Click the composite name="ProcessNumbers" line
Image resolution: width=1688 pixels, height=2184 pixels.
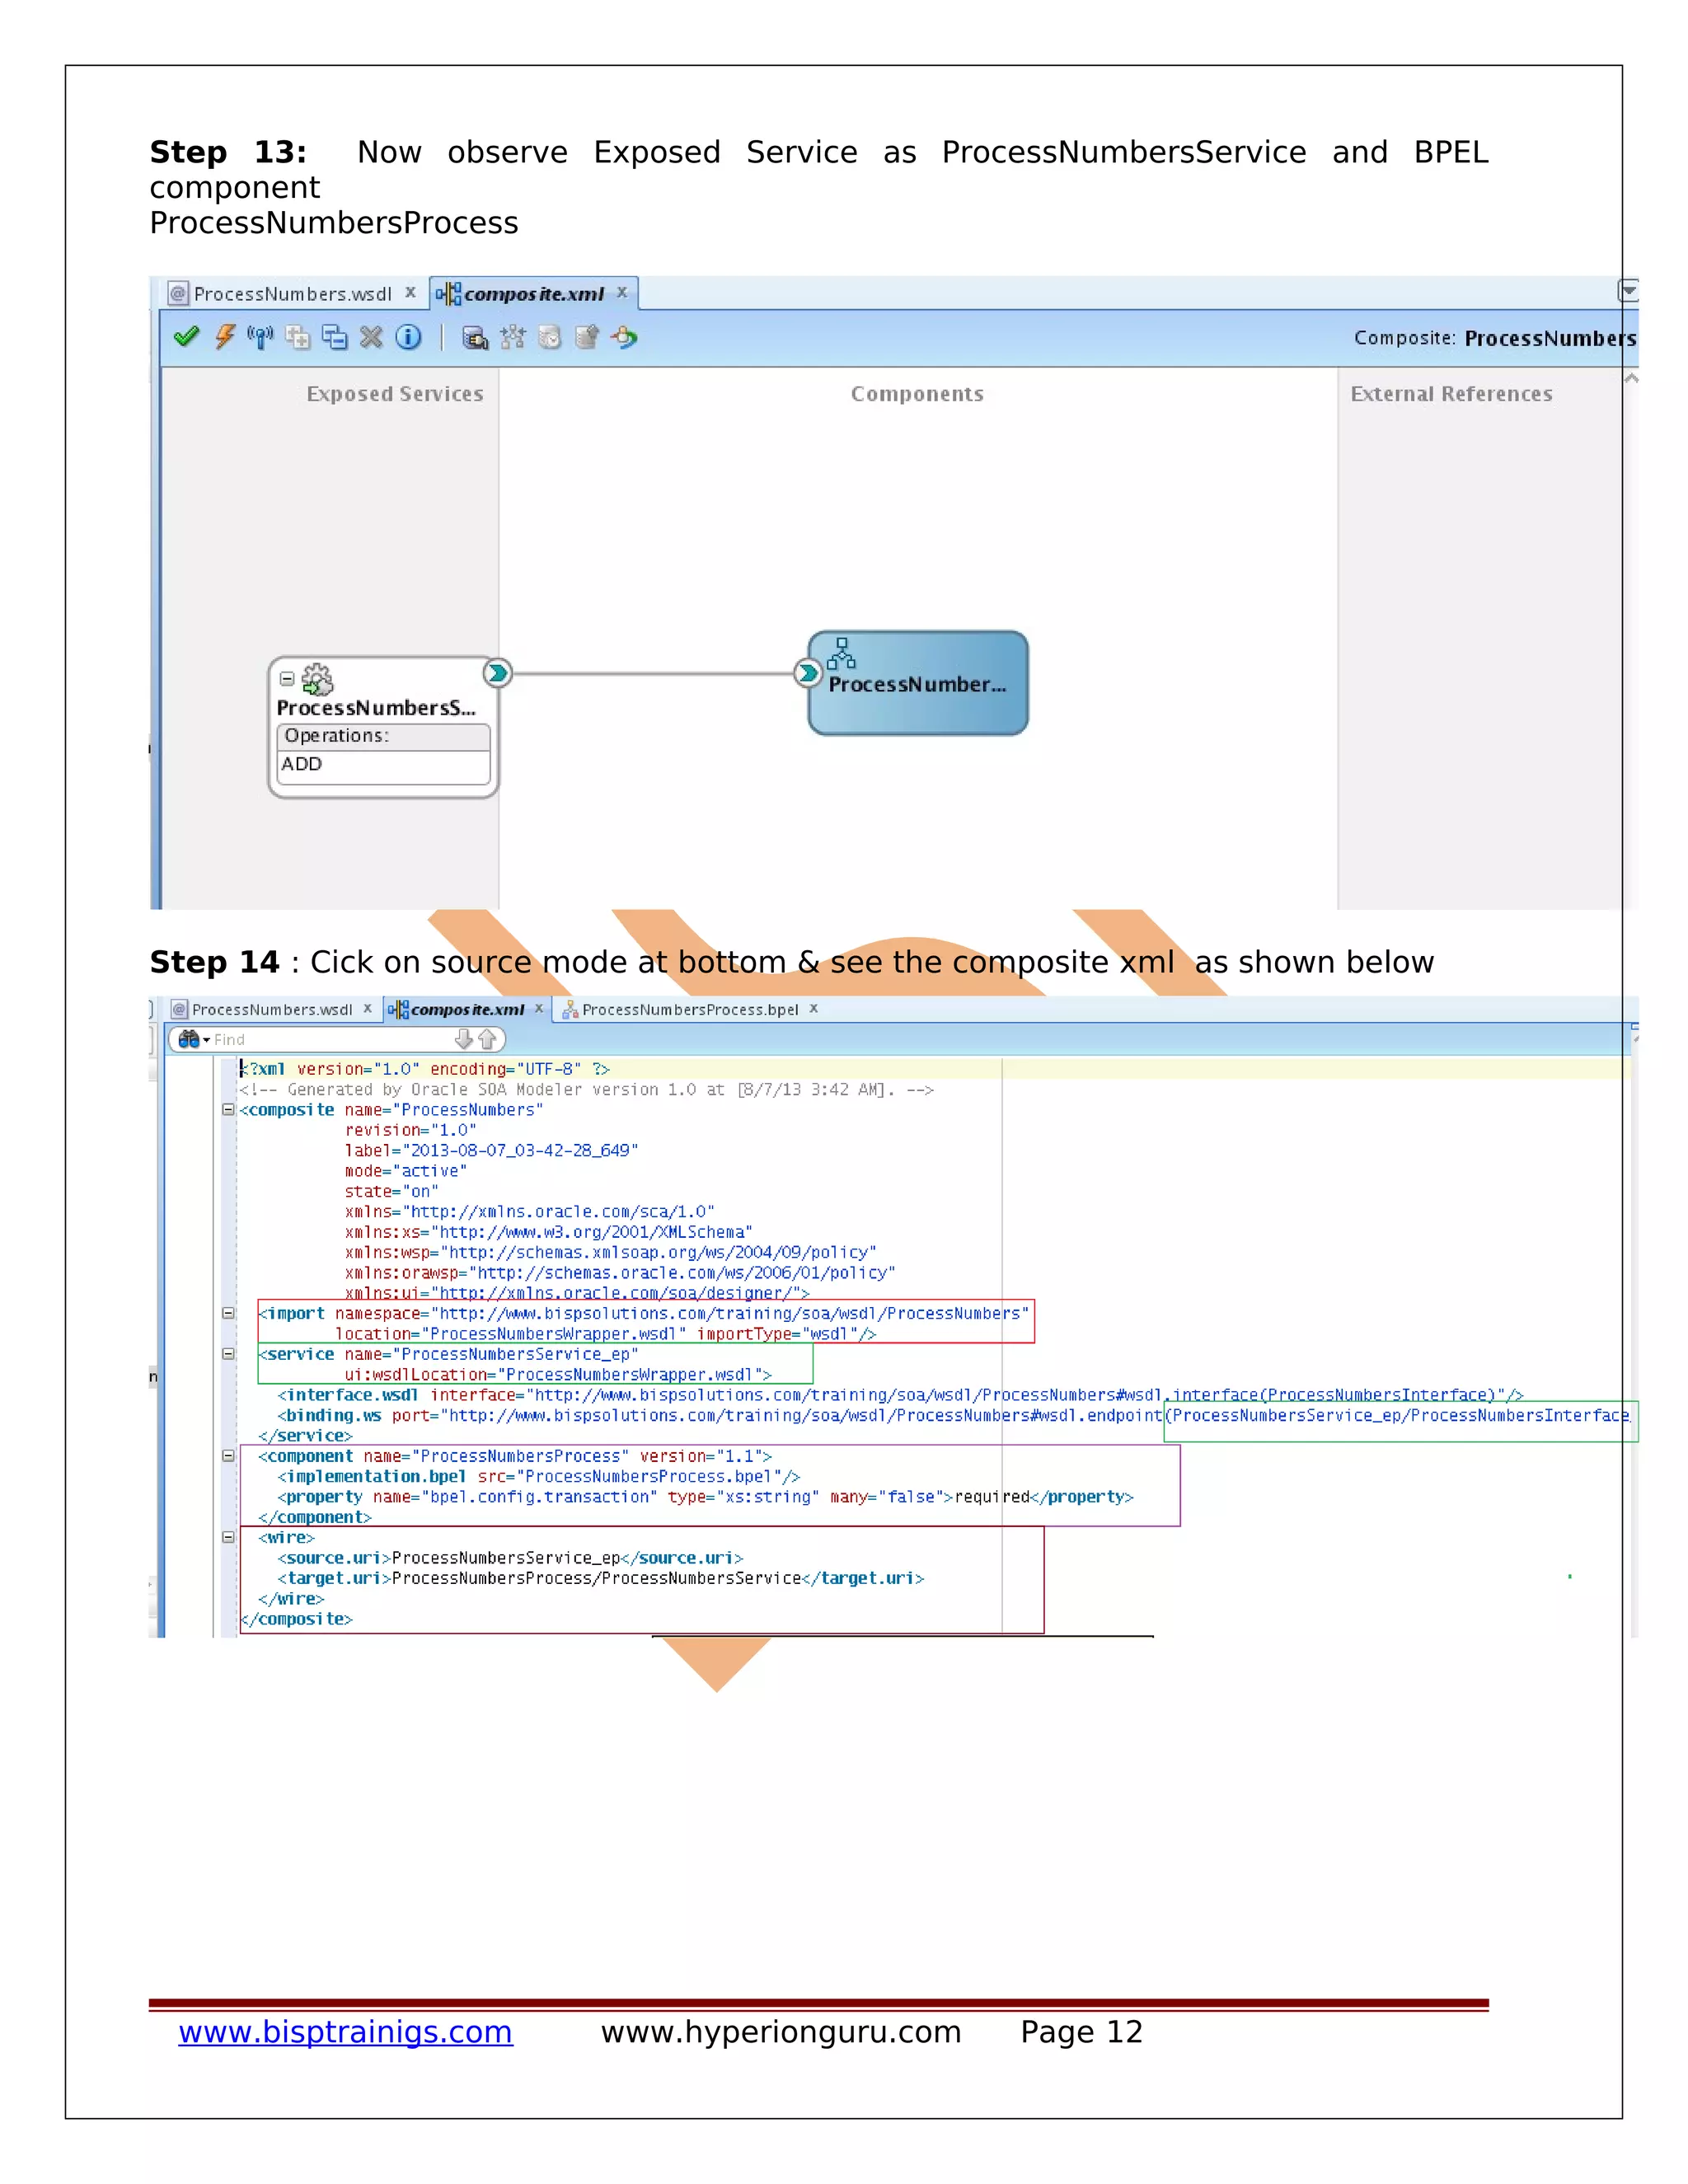click(x=391, y=1110)
